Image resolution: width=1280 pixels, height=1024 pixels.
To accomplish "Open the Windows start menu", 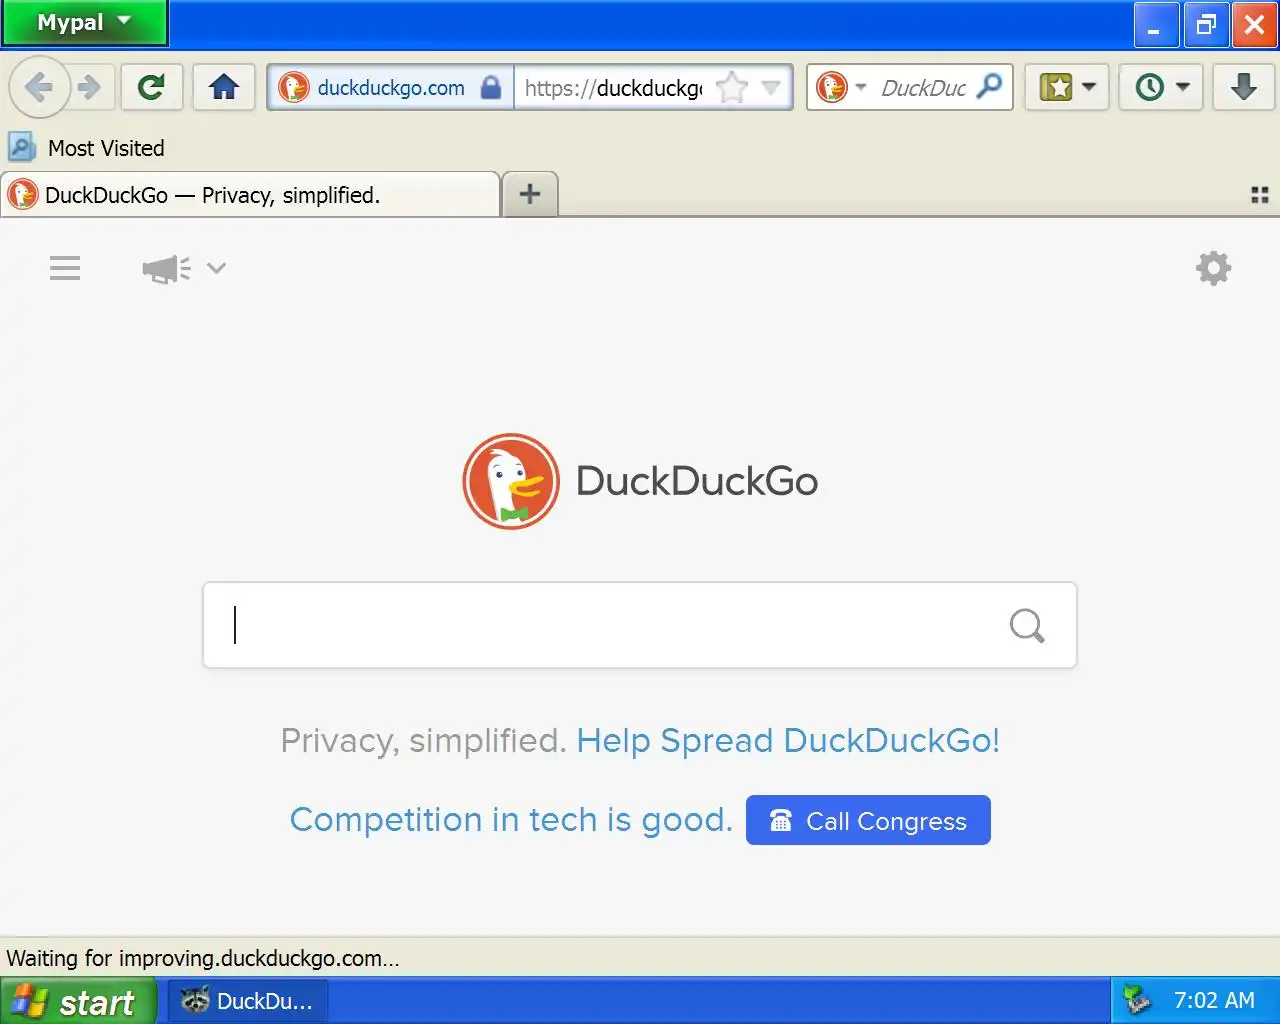I will [x=78, y=1001].
